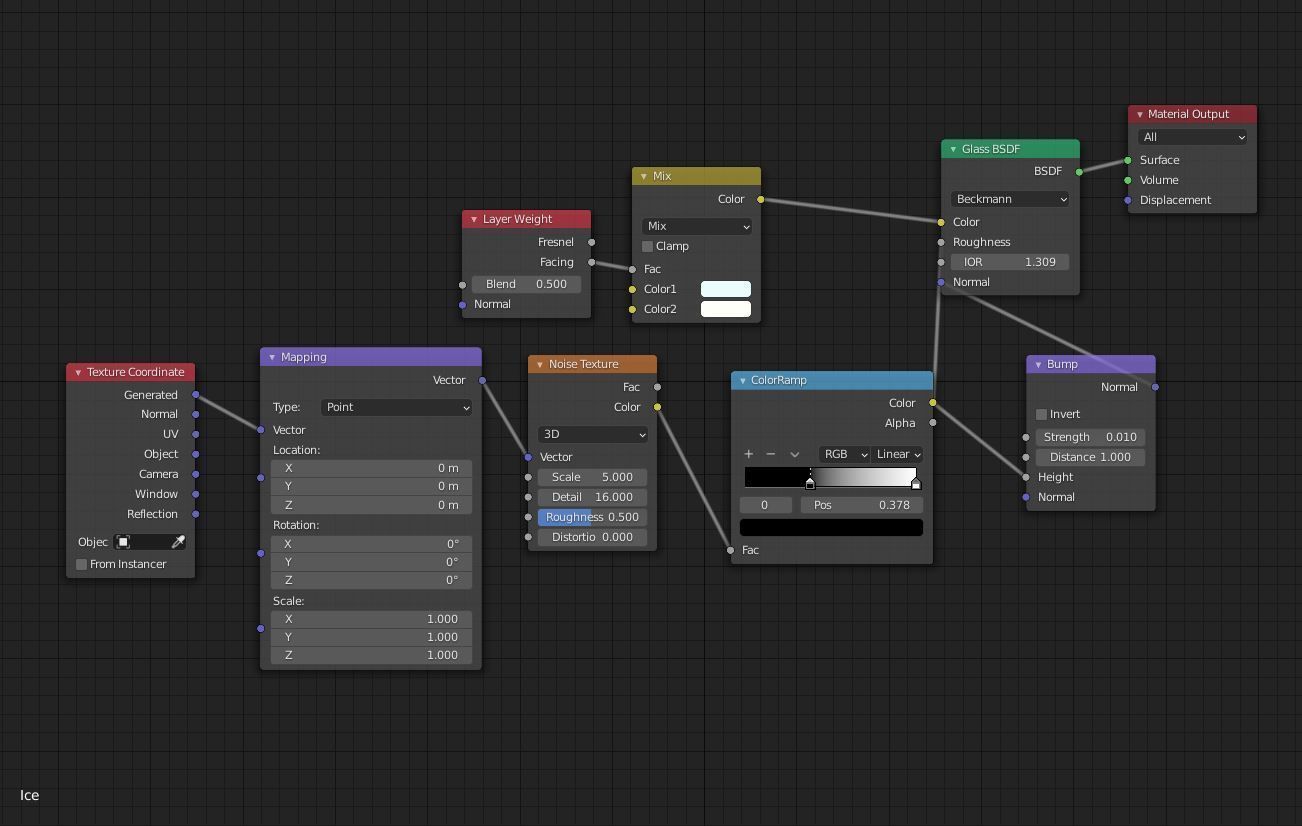Click the Ice material label
The width and height of the screenshot is (1302, 826).
(30, 795)
